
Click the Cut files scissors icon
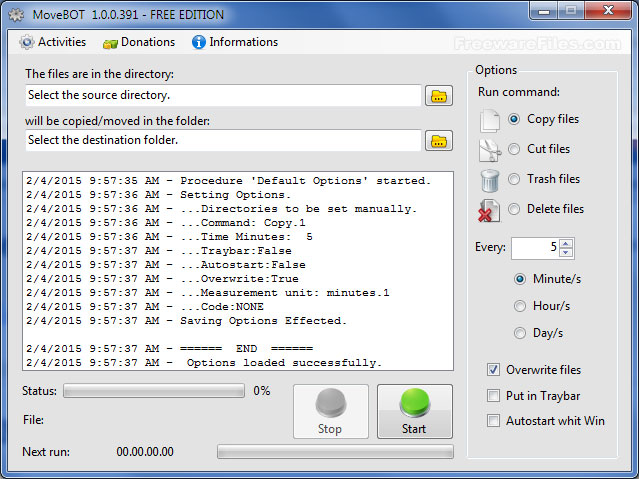(x=490, y=150)
